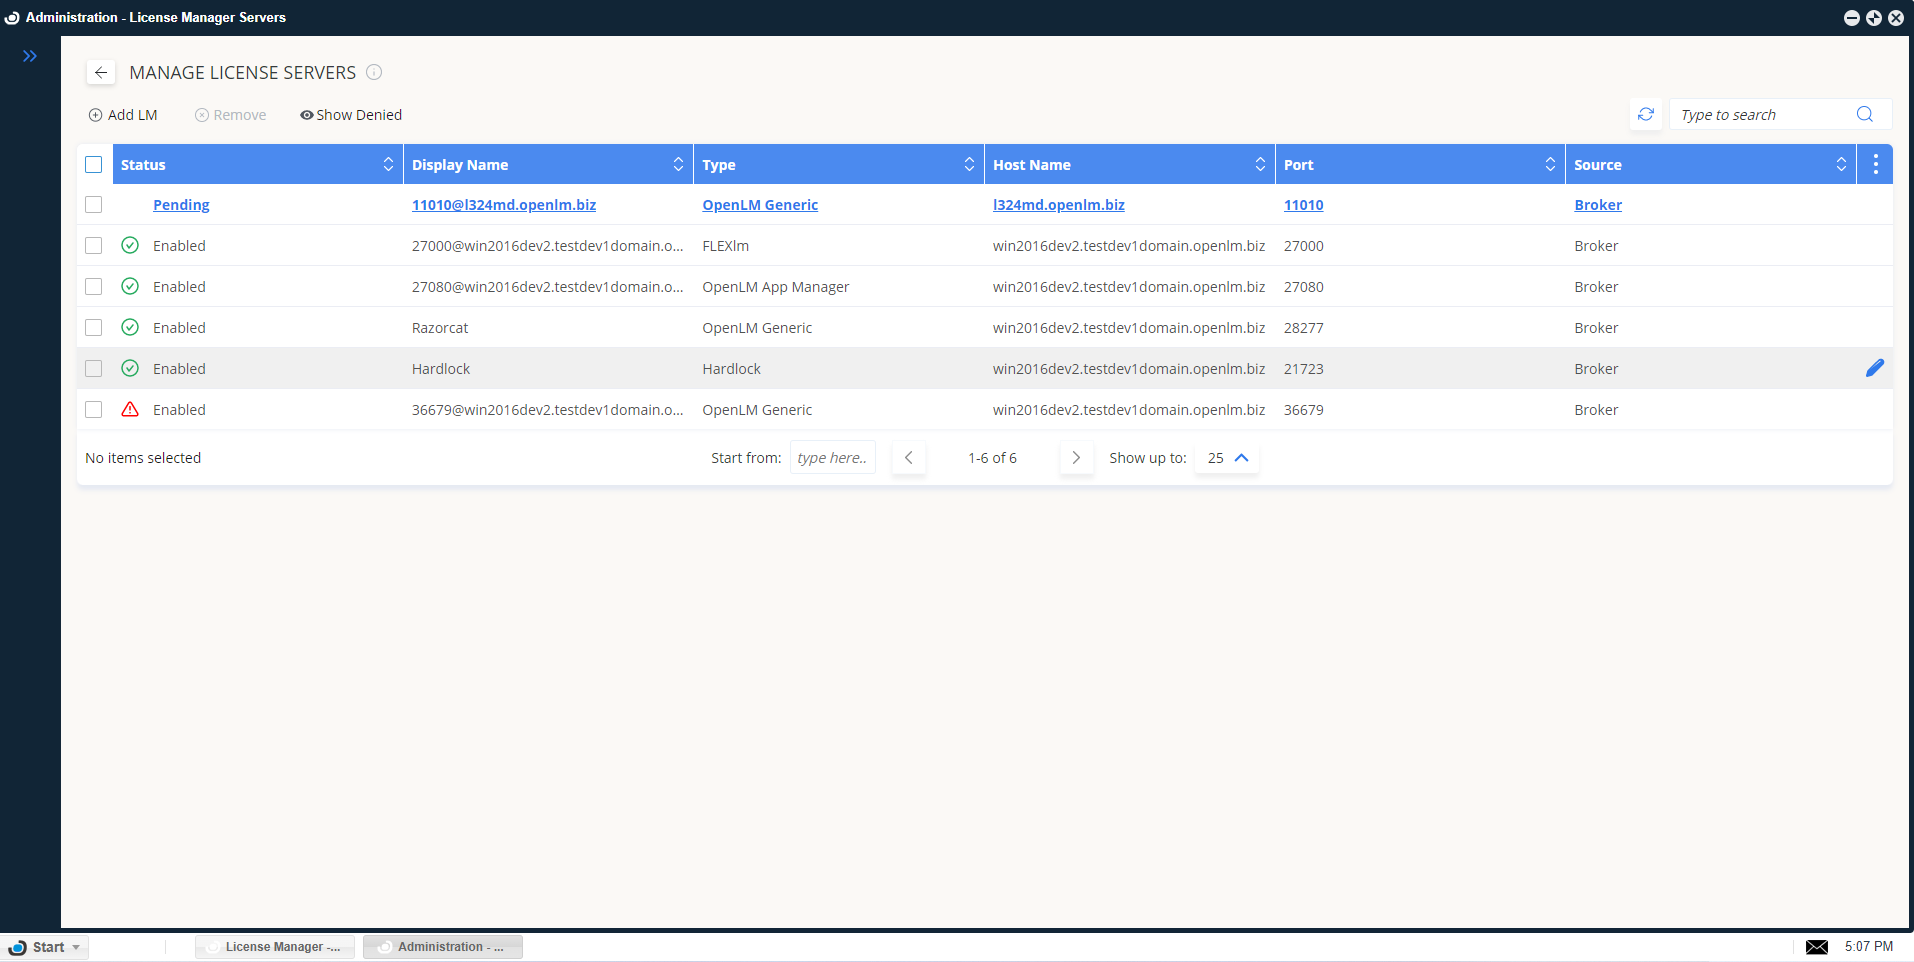The width and height of the screenshot is (1914, 962).
Task: Click the search magnifier icon
Action: 1864,114
